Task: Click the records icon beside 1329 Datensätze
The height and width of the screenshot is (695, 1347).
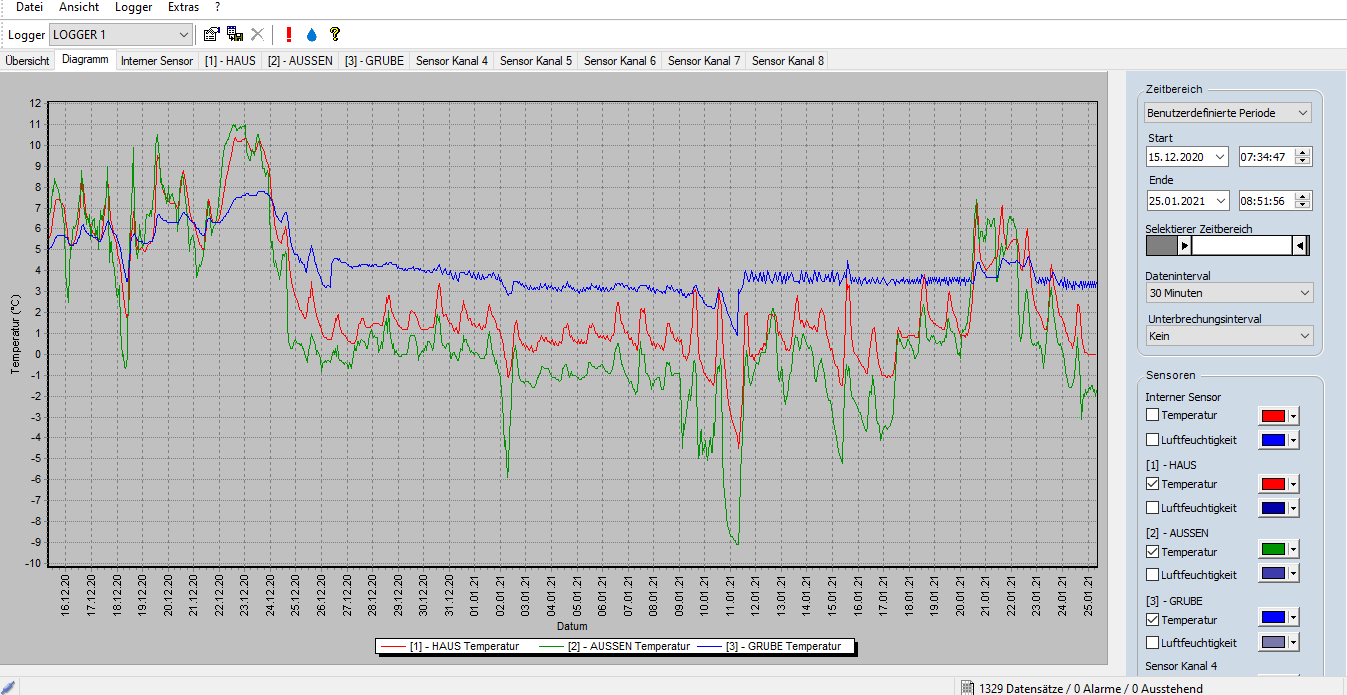Action: (x=967, y=688)
